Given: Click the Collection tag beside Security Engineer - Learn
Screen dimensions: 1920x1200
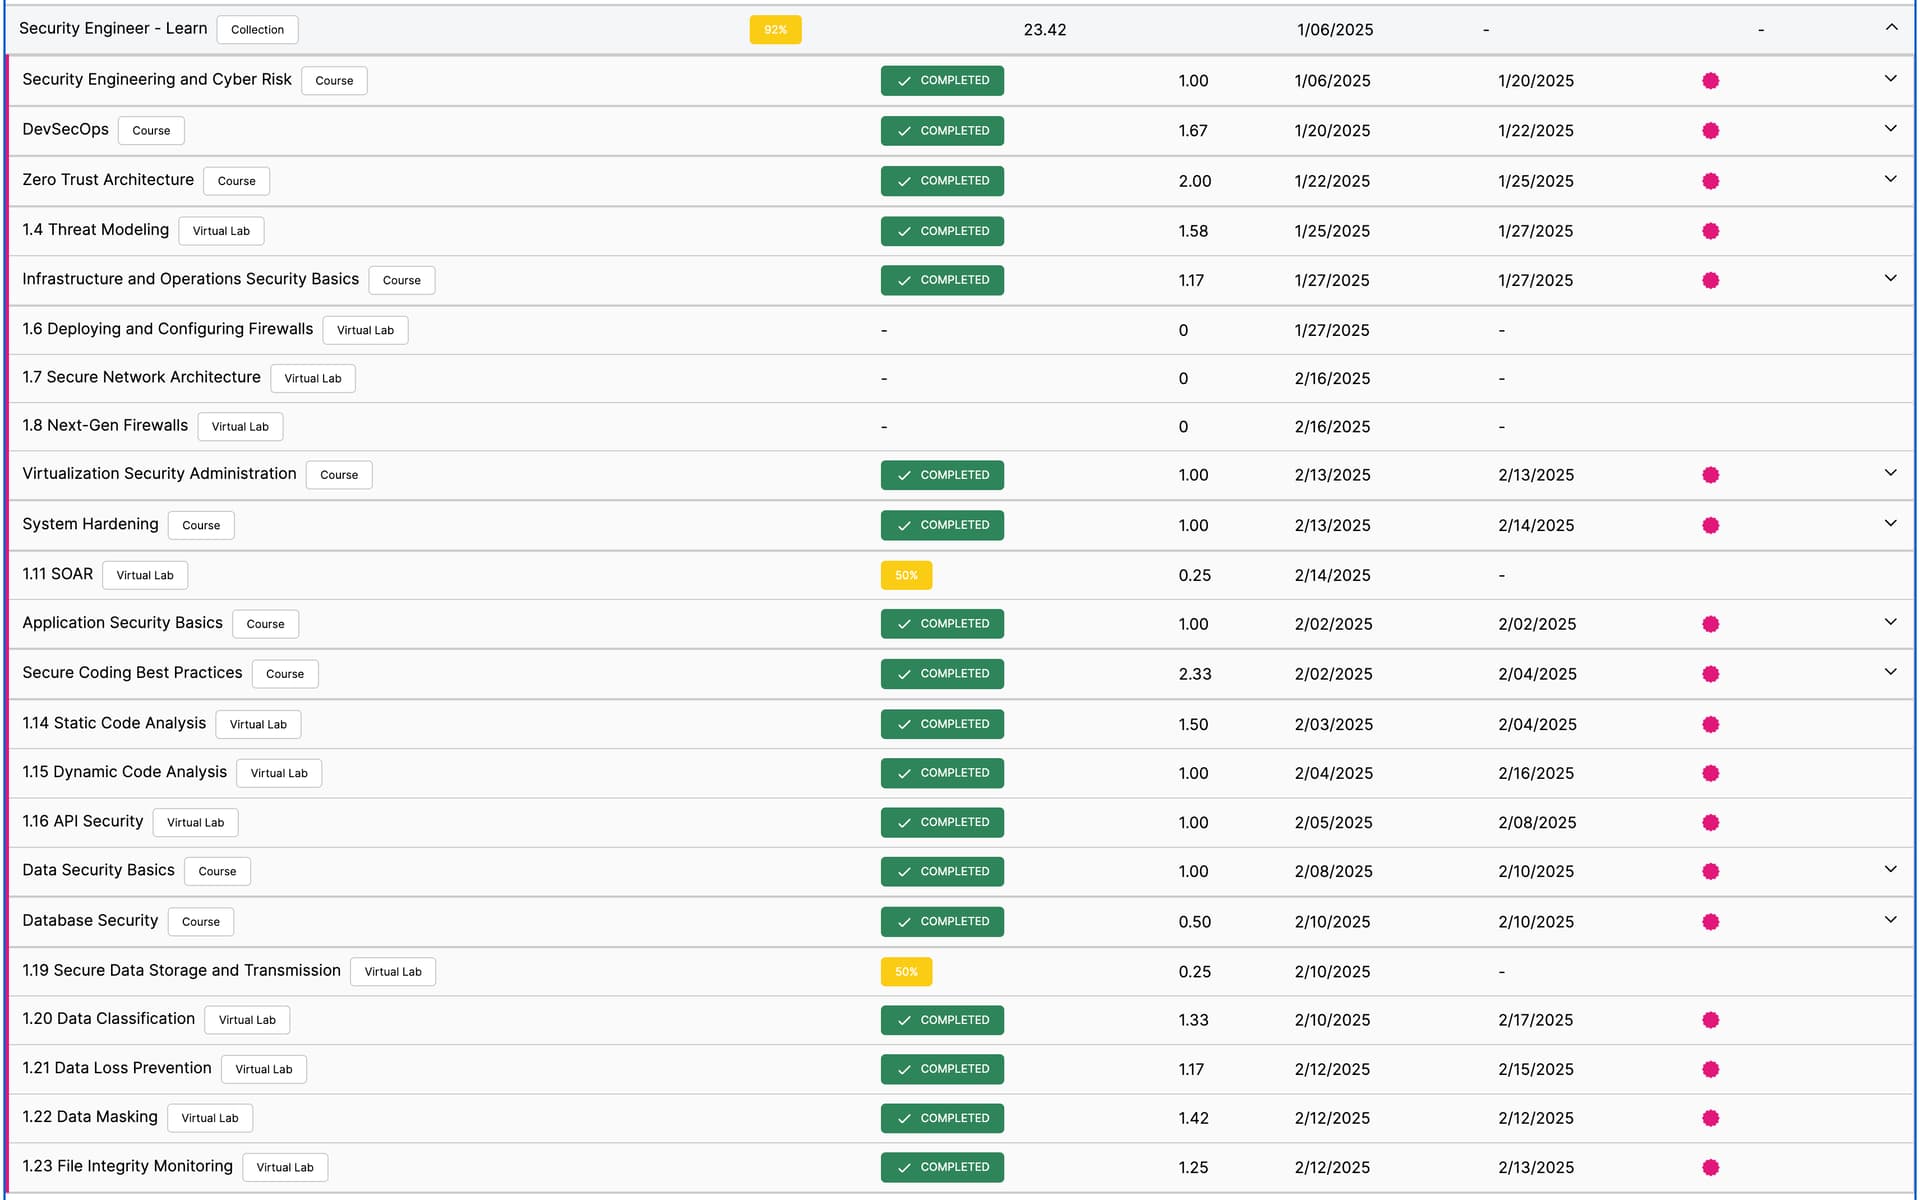Looking at the screenshot, I should click(x=257, y=30).
